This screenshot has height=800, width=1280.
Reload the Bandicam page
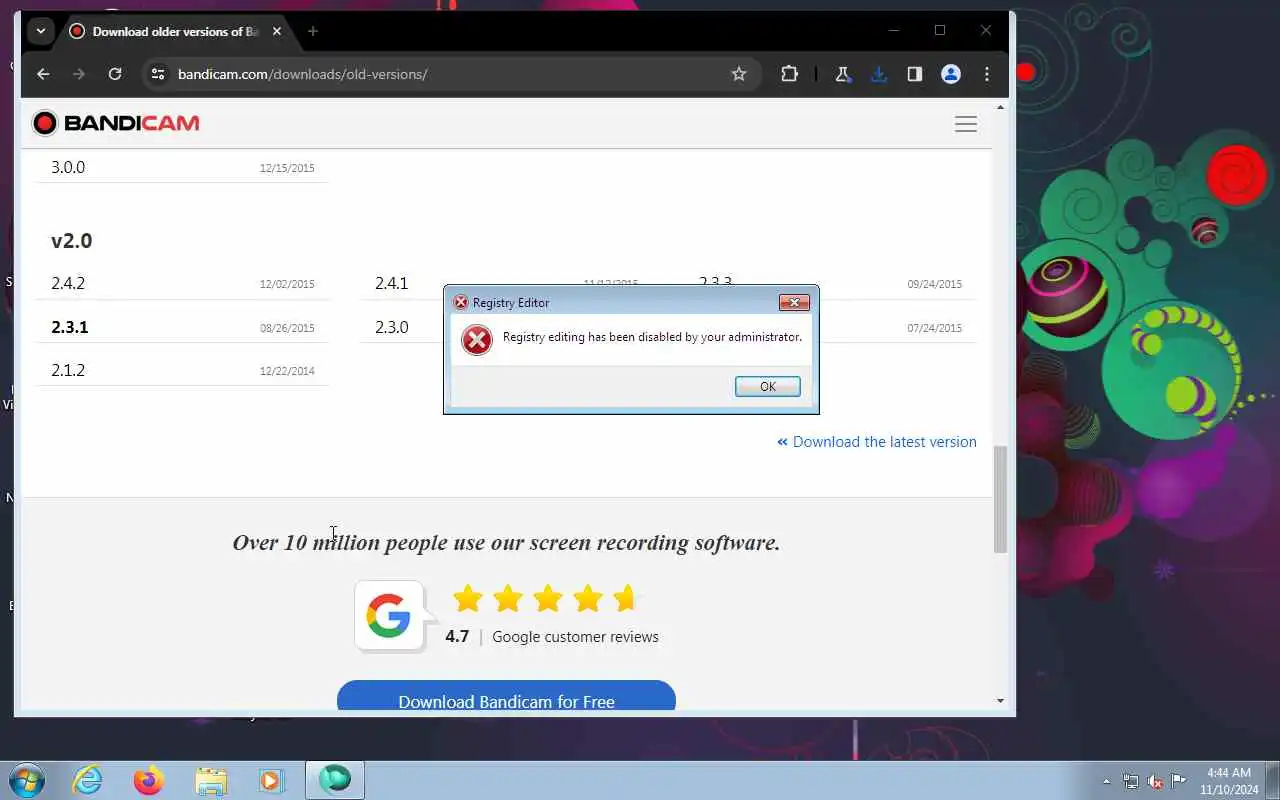pos(115,74)
